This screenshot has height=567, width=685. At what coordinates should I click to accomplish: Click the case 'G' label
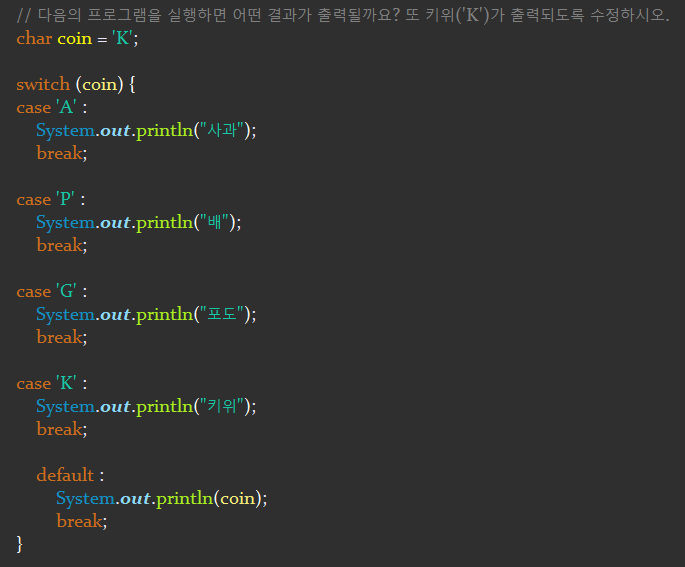[x=52, y=291]
